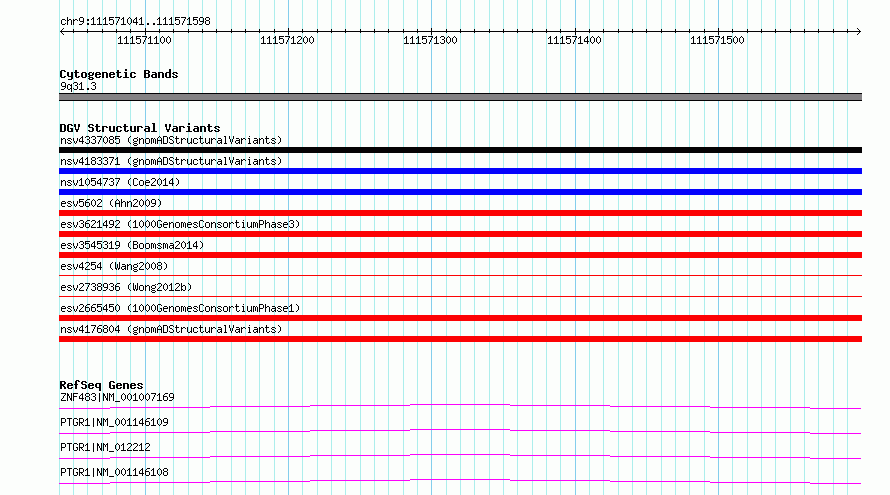Click the 111571500 ruler tick label

pos(717,40)
